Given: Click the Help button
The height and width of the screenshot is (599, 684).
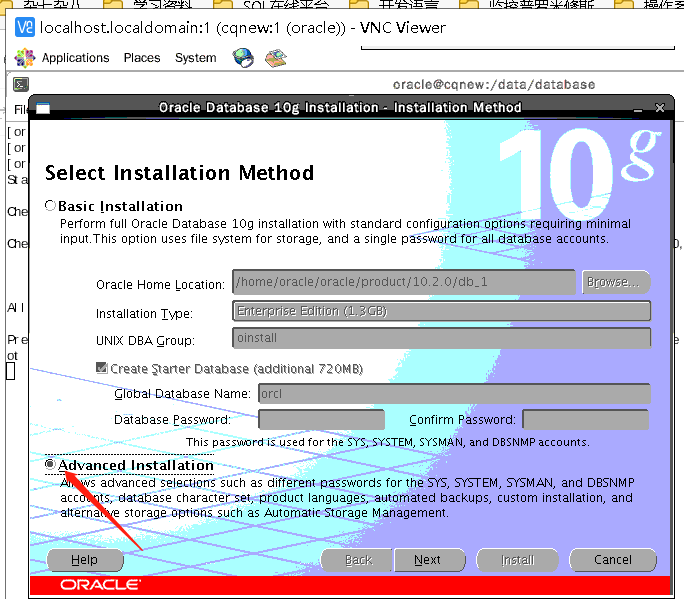Looking at the screenshot, I should tap(85, 560).
